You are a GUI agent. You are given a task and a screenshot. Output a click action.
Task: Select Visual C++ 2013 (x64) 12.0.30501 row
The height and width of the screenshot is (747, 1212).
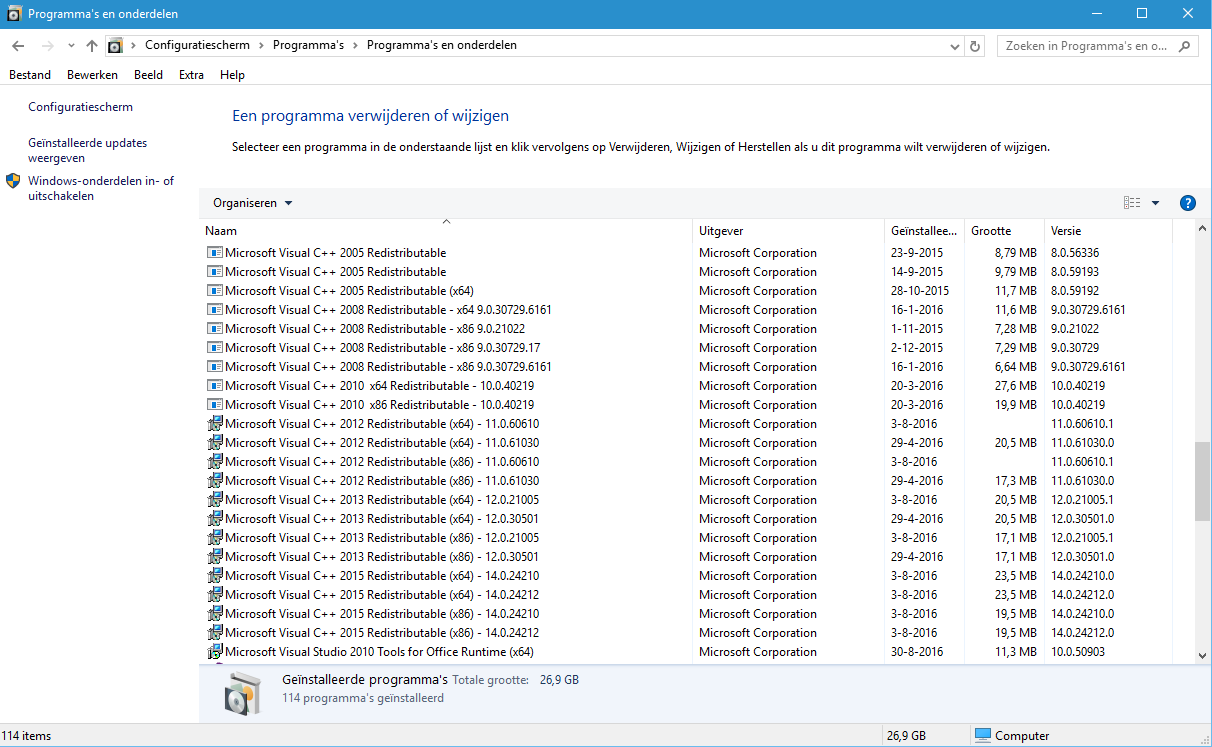pyautogui.click(x=685, y=519)
